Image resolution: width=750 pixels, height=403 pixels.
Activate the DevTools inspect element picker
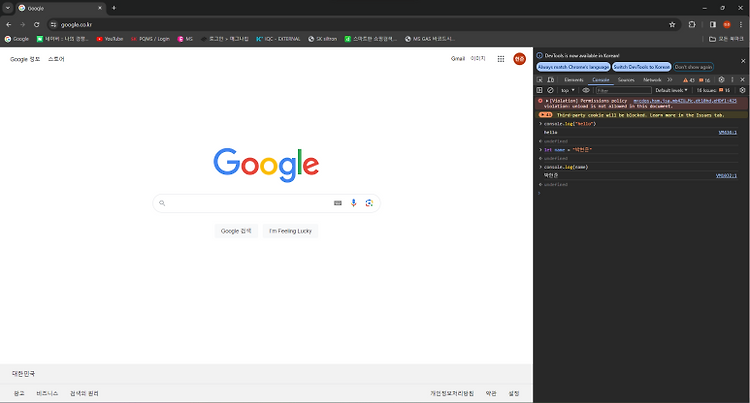pos(540,80)
